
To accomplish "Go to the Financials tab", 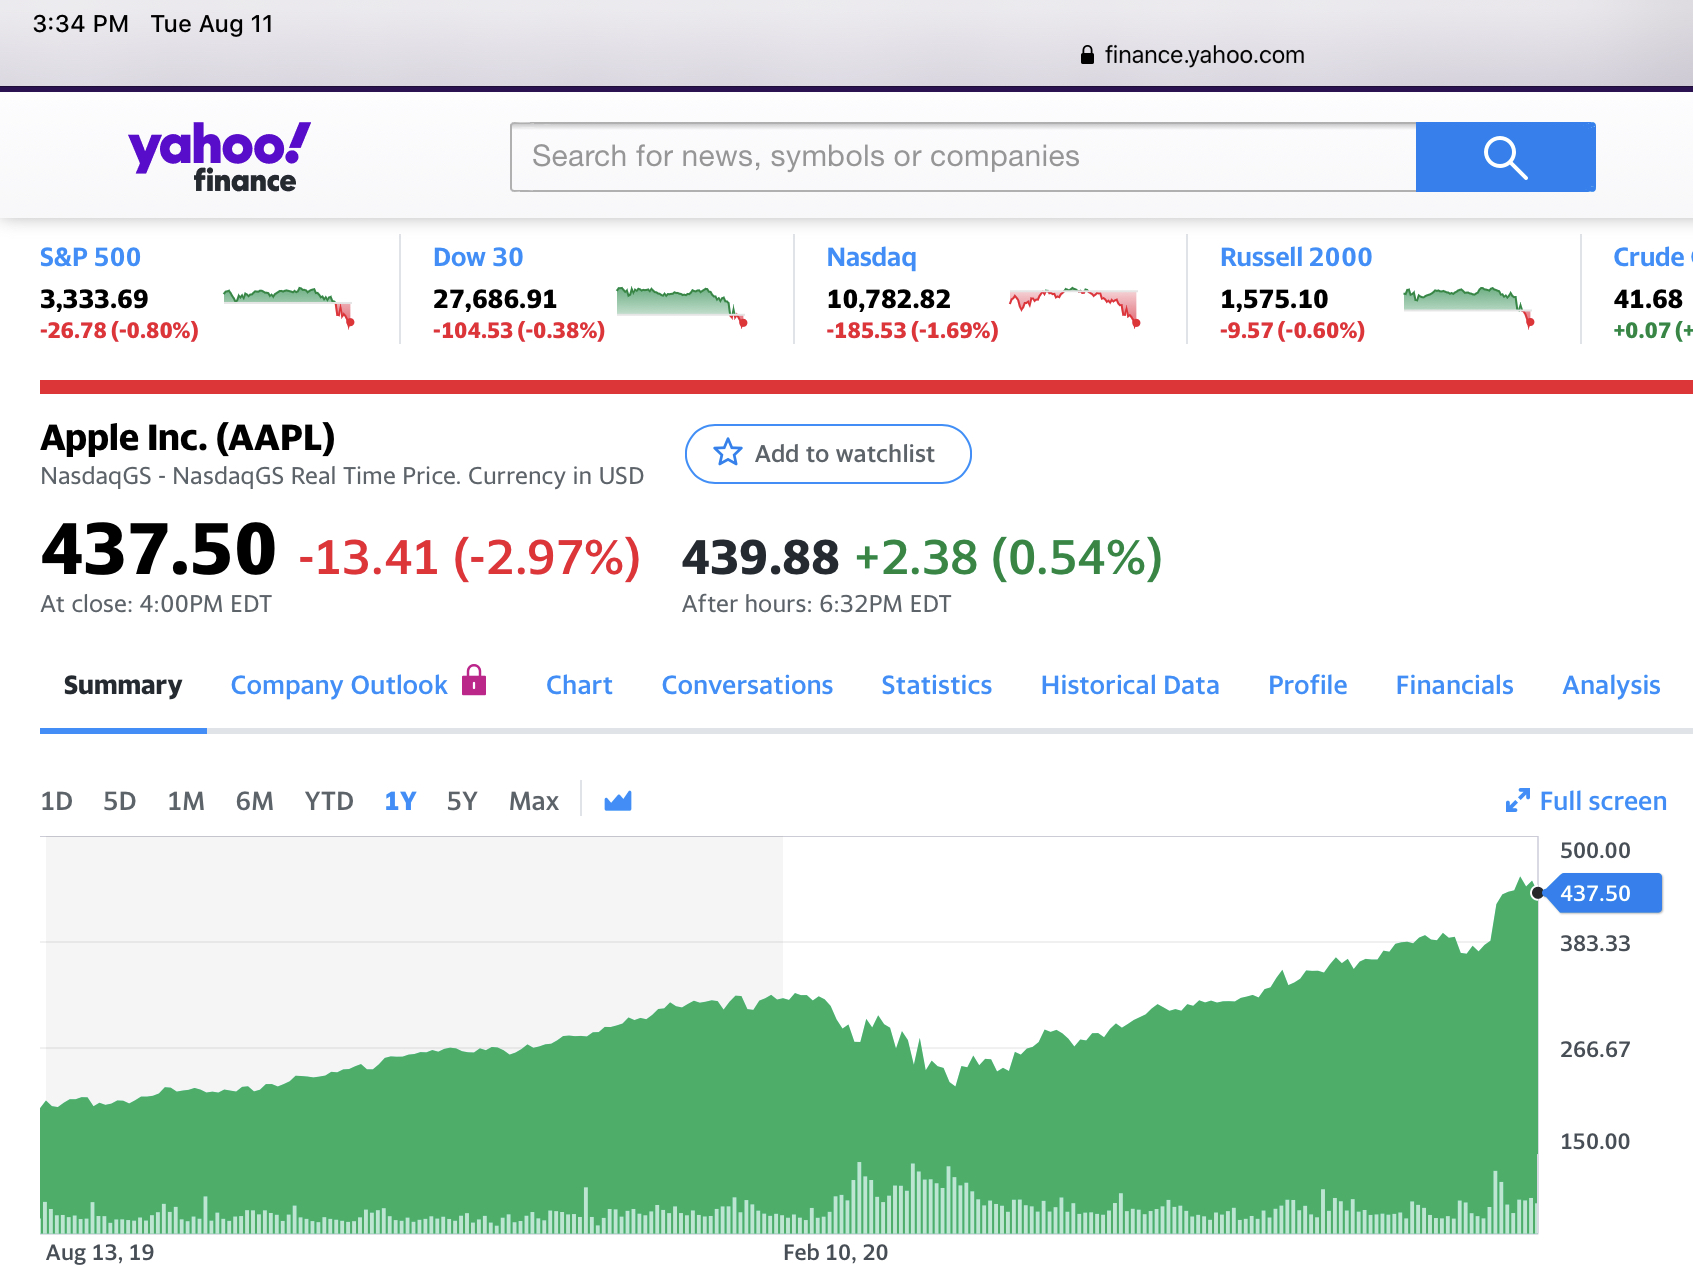I will pyautogui.click(x=1454, y=685).
